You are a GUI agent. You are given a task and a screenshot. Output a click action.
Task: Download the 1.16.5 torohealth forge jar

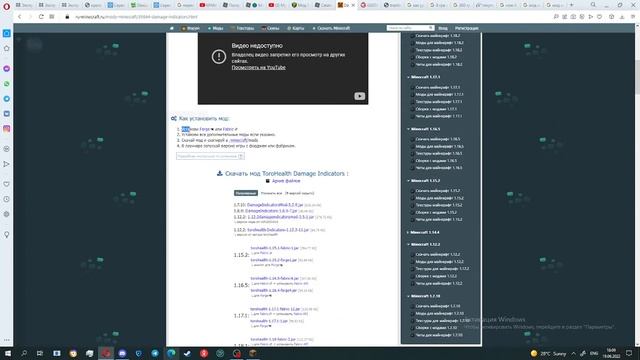tap(273, 290)
